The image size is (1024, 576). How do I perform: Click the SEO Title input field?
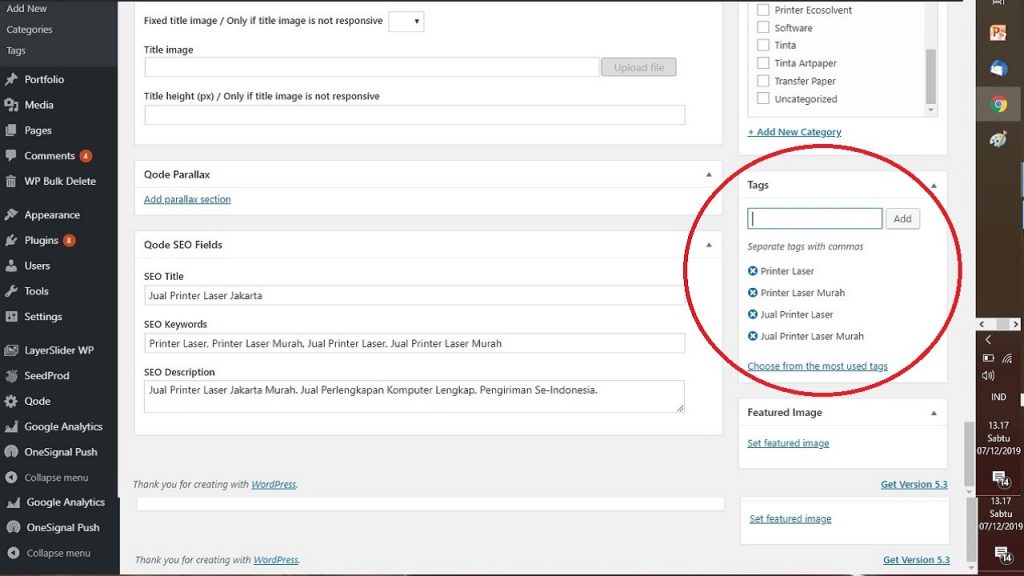414,295
